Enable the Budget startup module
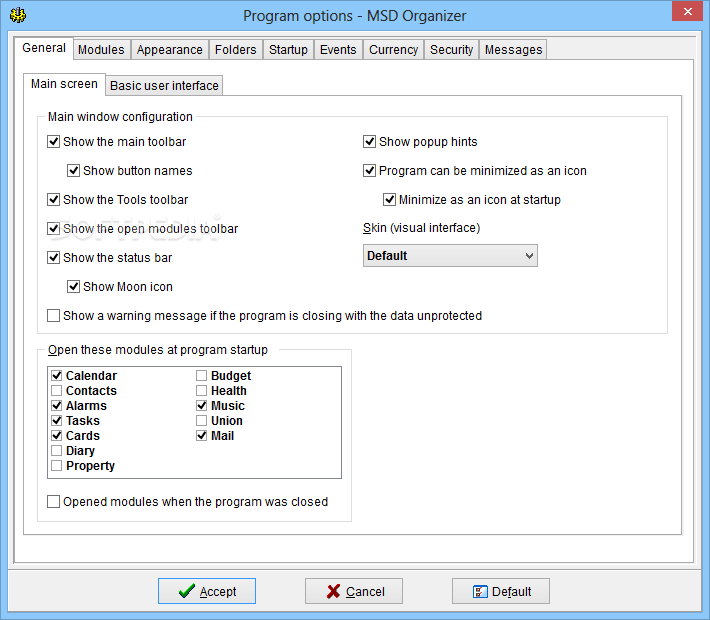This screenshot has width=710, height=620. tap(201, 375)
